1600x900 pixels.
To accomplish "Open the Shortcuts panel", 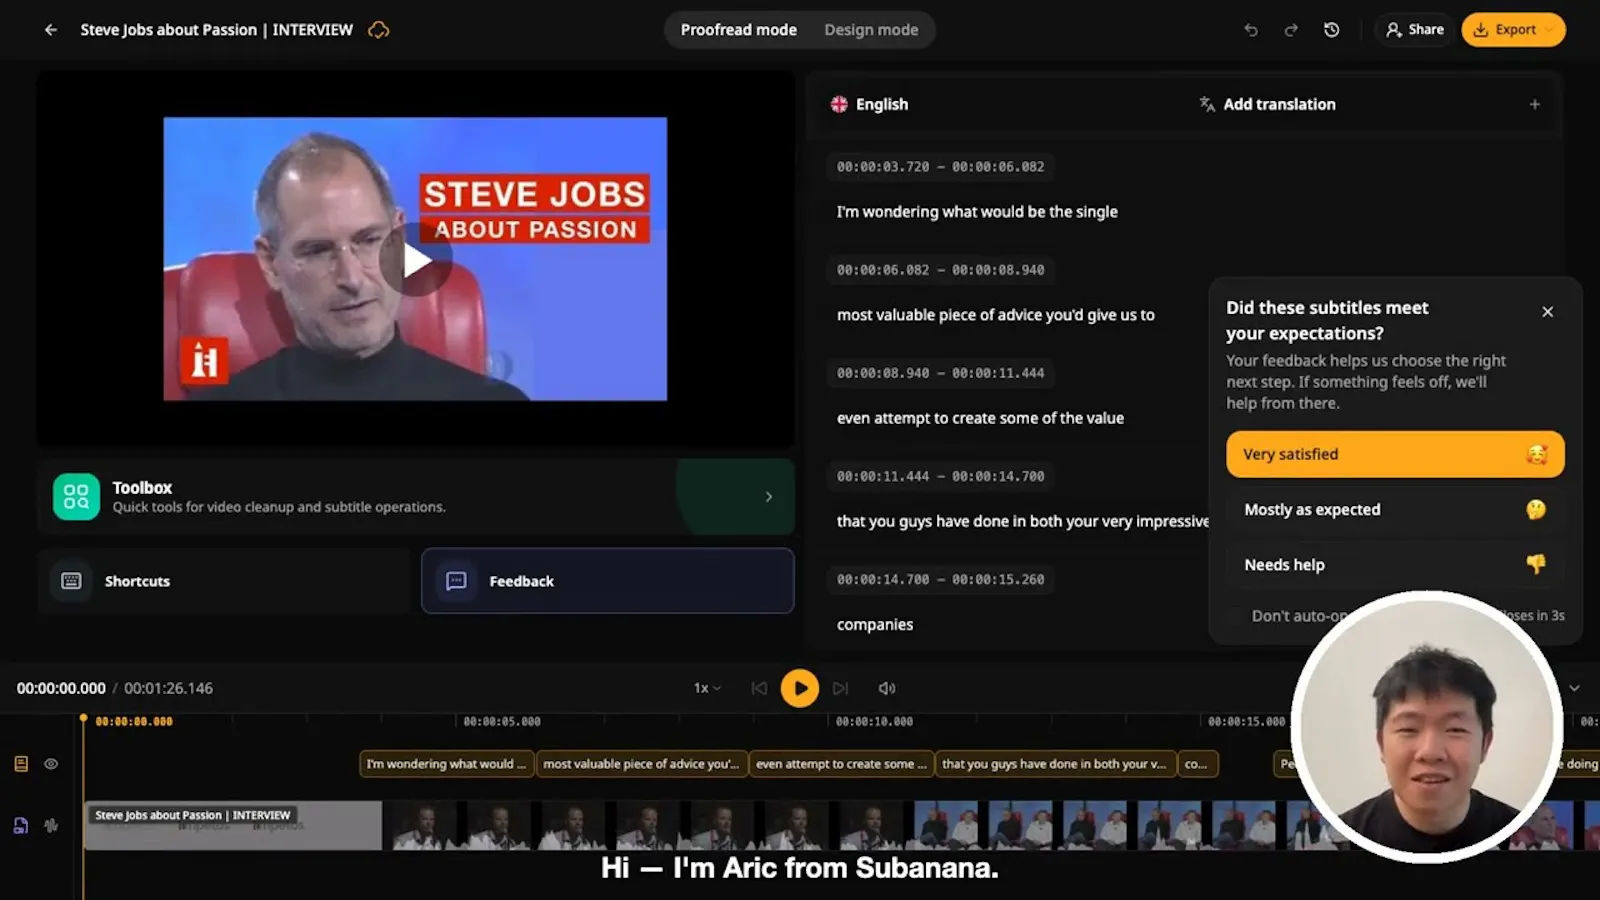I will (224, 581).
